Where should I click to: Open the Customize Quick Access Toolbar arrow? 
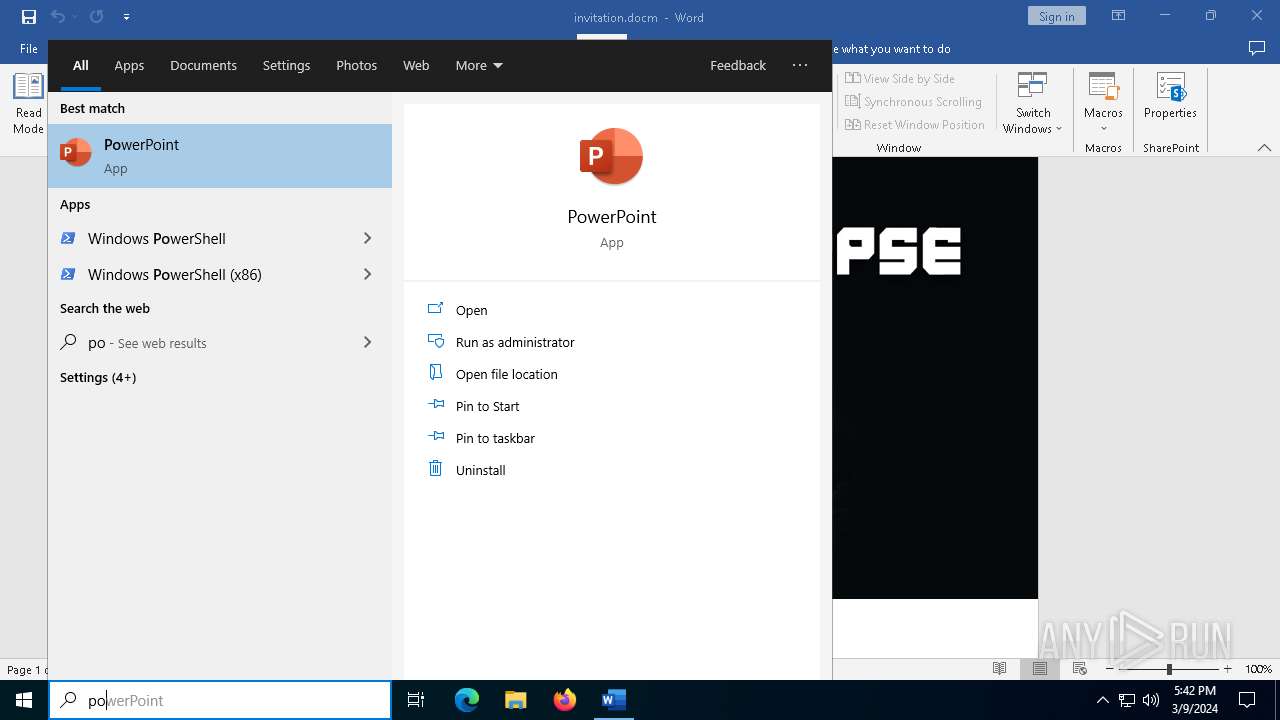click(x=126, y=17)
